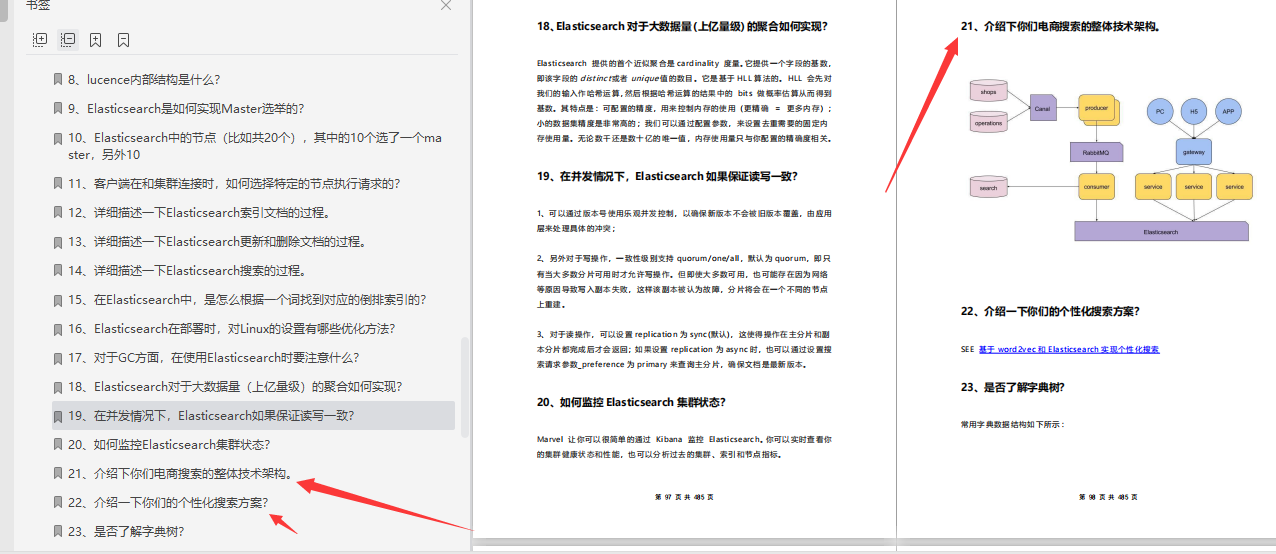Click the consumer box in the diagram
The image size is (1276, 554).
point(1096,186)
